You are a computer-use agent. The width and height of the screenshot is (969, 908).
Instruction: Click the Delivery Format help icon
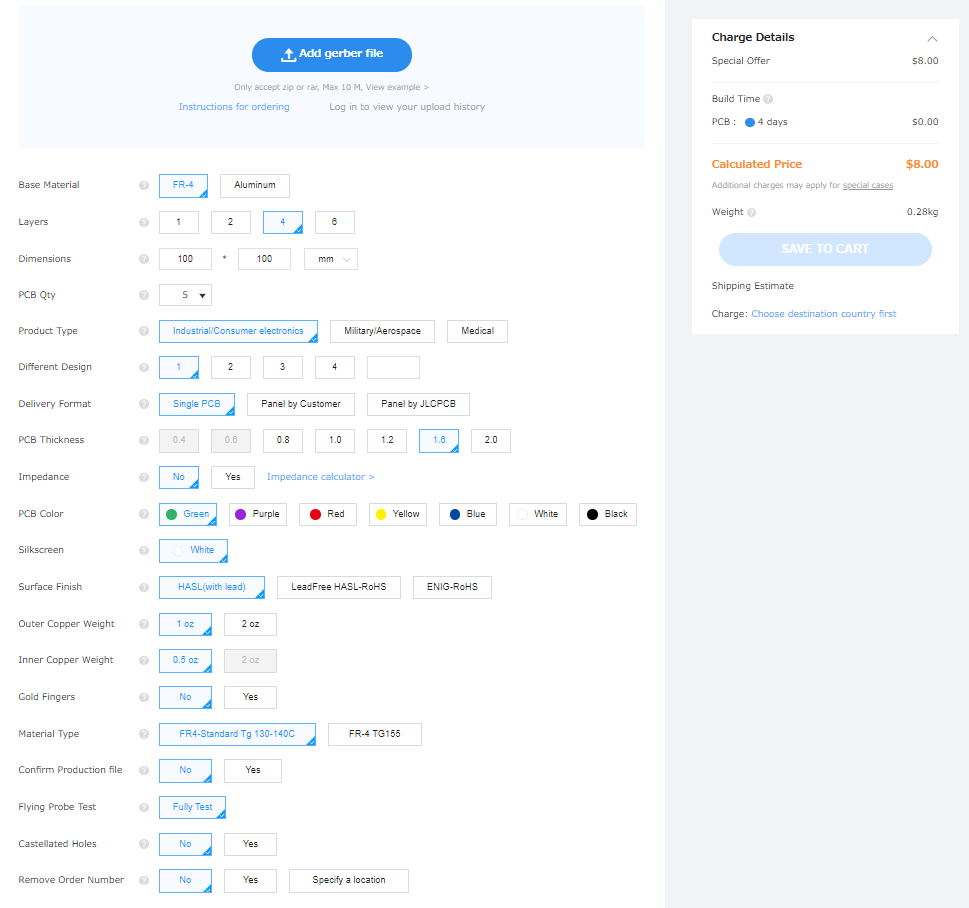[144, 404]
